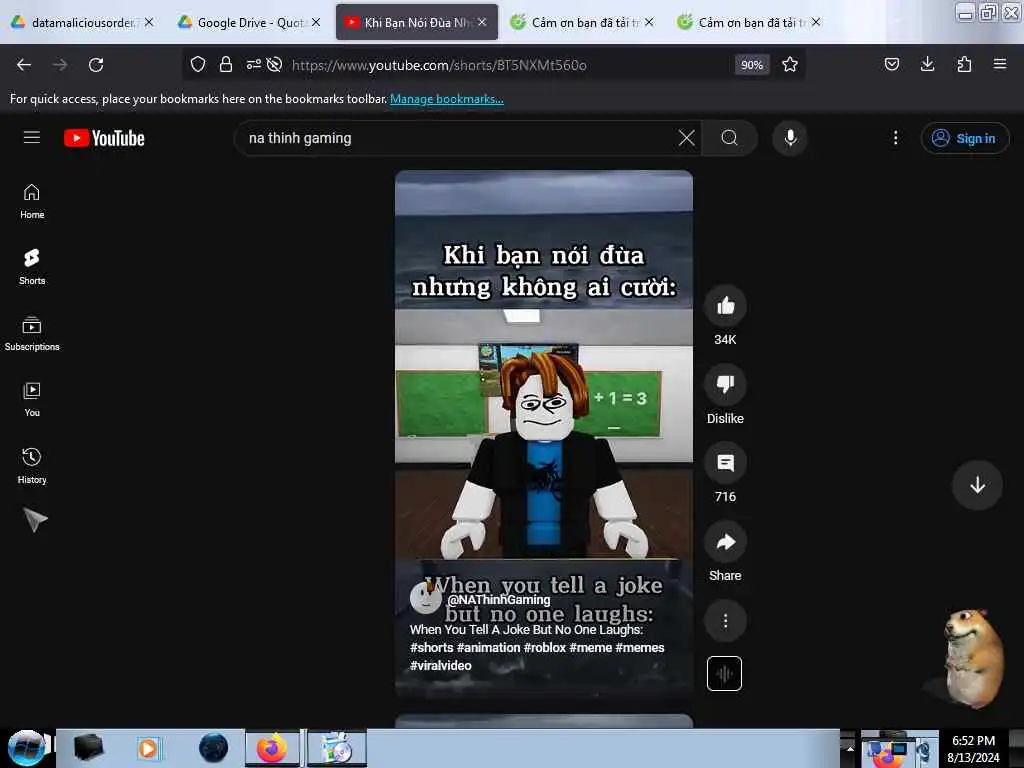
Task: Like the short with thumbs up
Action: tap(725, 306)
